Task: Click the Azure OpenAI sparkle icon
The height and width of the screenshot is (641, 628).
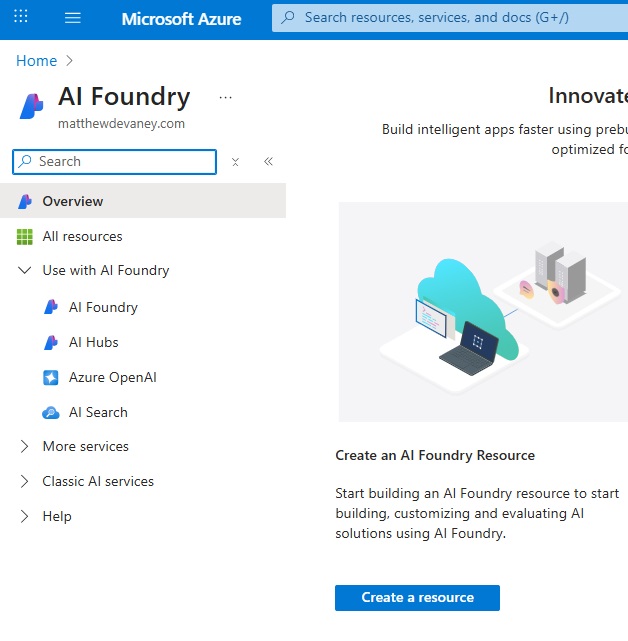Action: pos(51,377)
